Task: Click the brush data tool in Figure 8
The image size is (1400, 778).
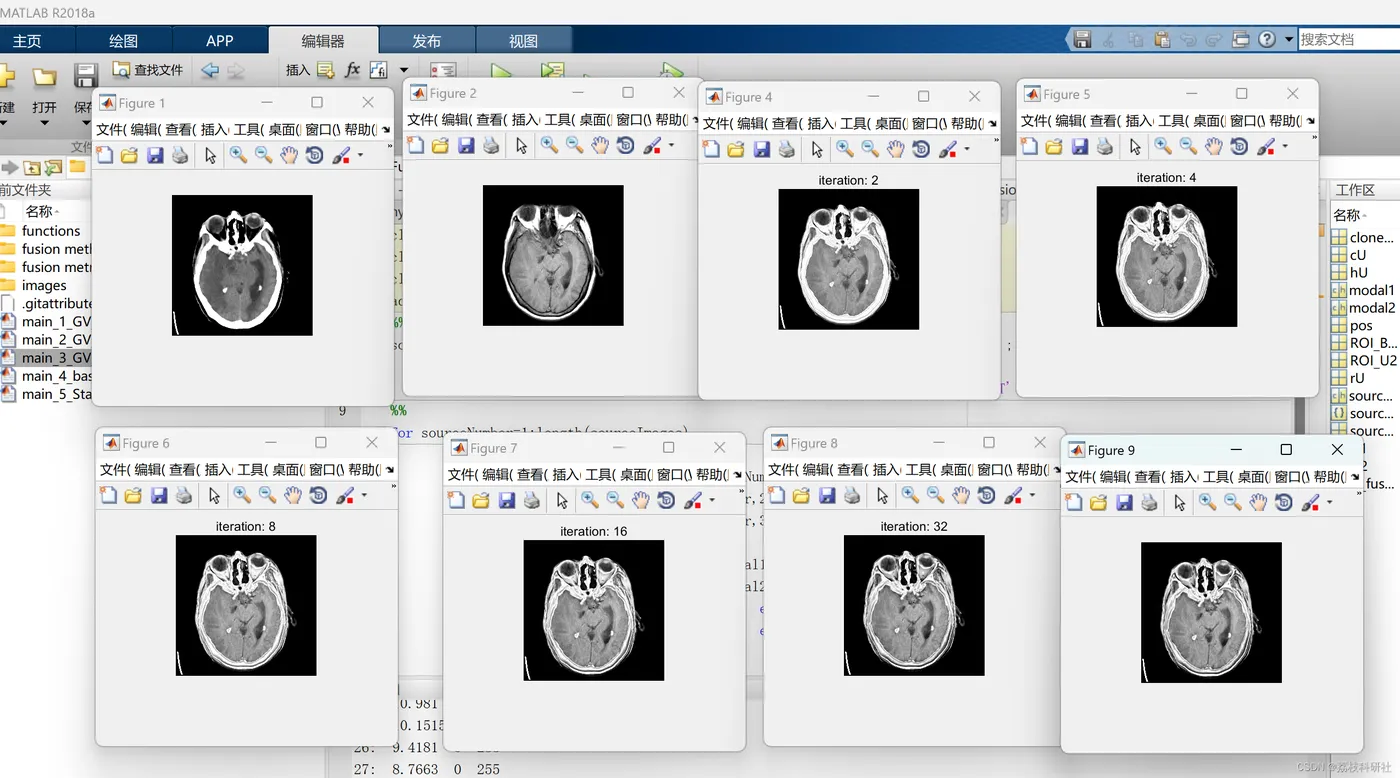Action: (1013, 494)
